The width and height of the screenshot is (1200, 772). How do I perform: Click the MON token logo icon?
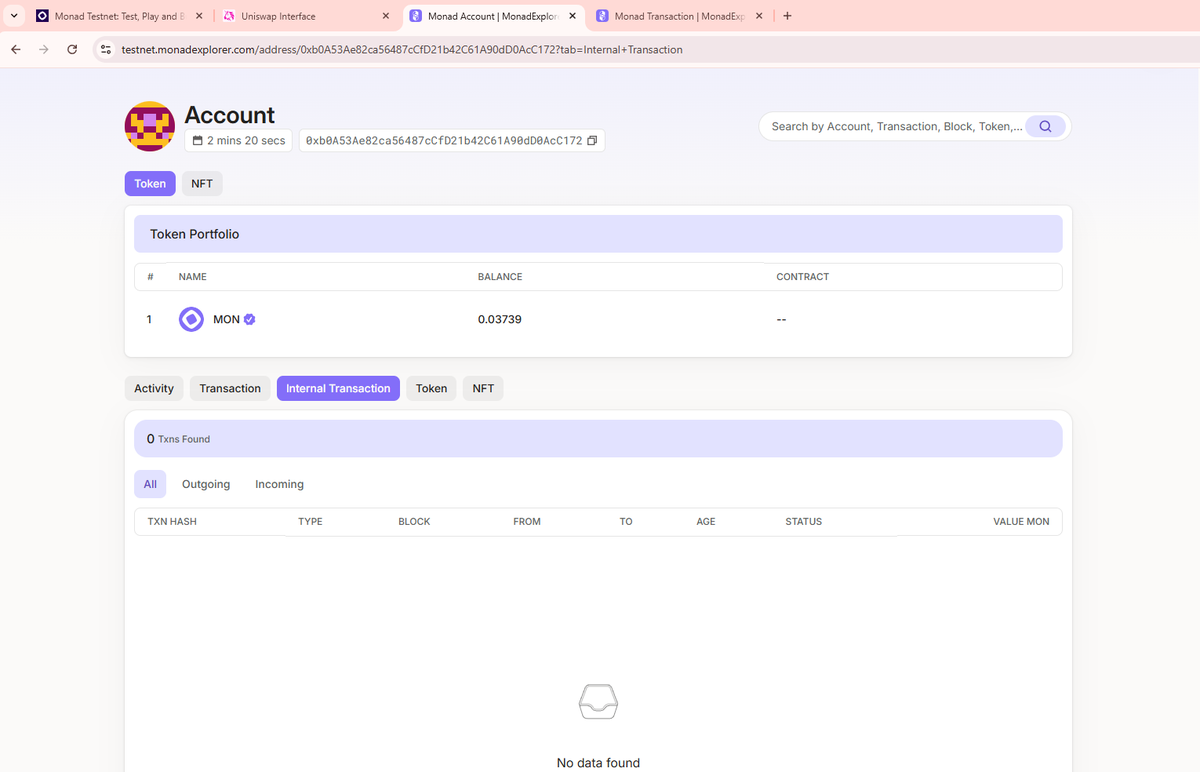191,319
